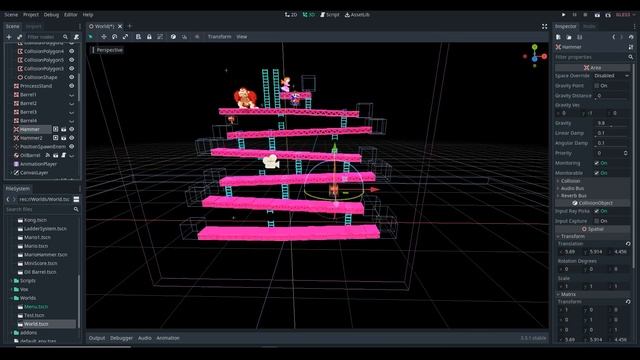Stop the running scene

585,15
